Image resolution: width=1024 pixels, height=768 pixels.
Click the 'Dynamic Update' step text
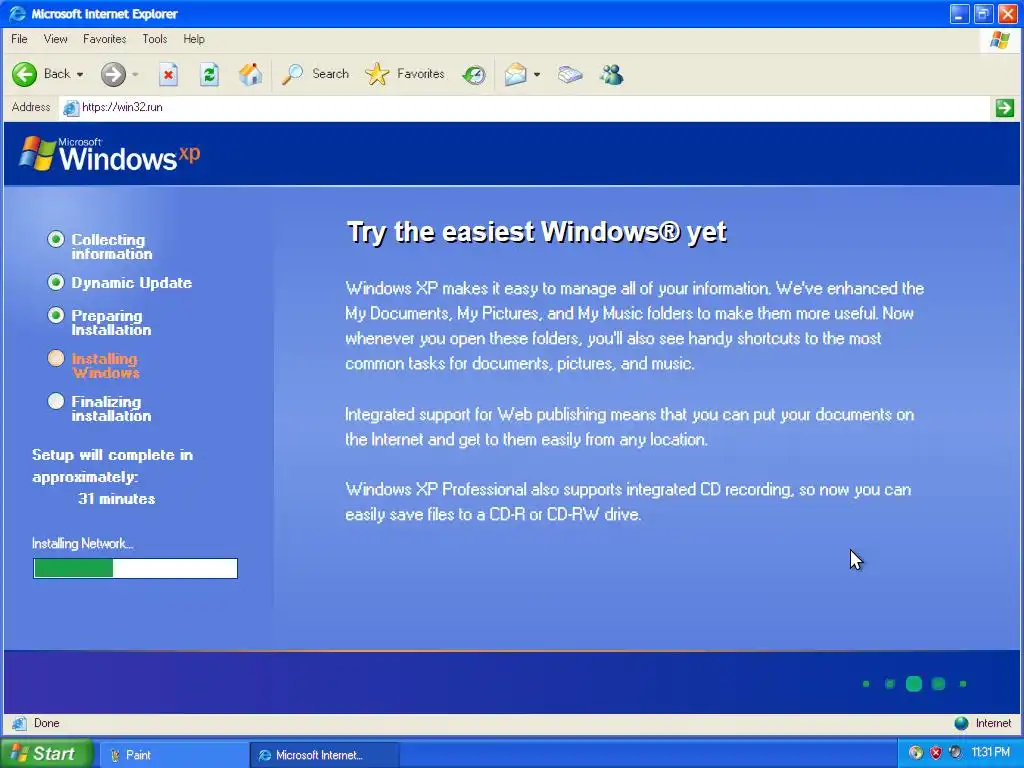tap(132, 283)
